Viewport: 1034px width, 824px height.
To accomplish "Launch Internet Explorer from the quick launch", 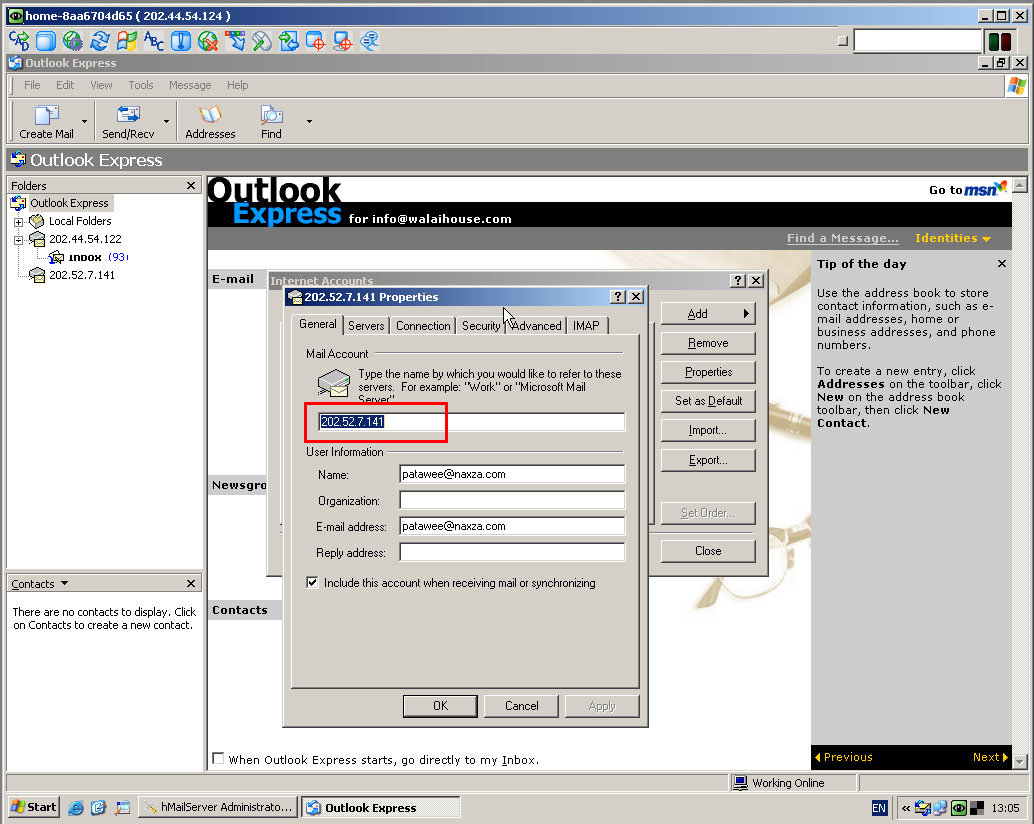I will (x=76, y=808).
